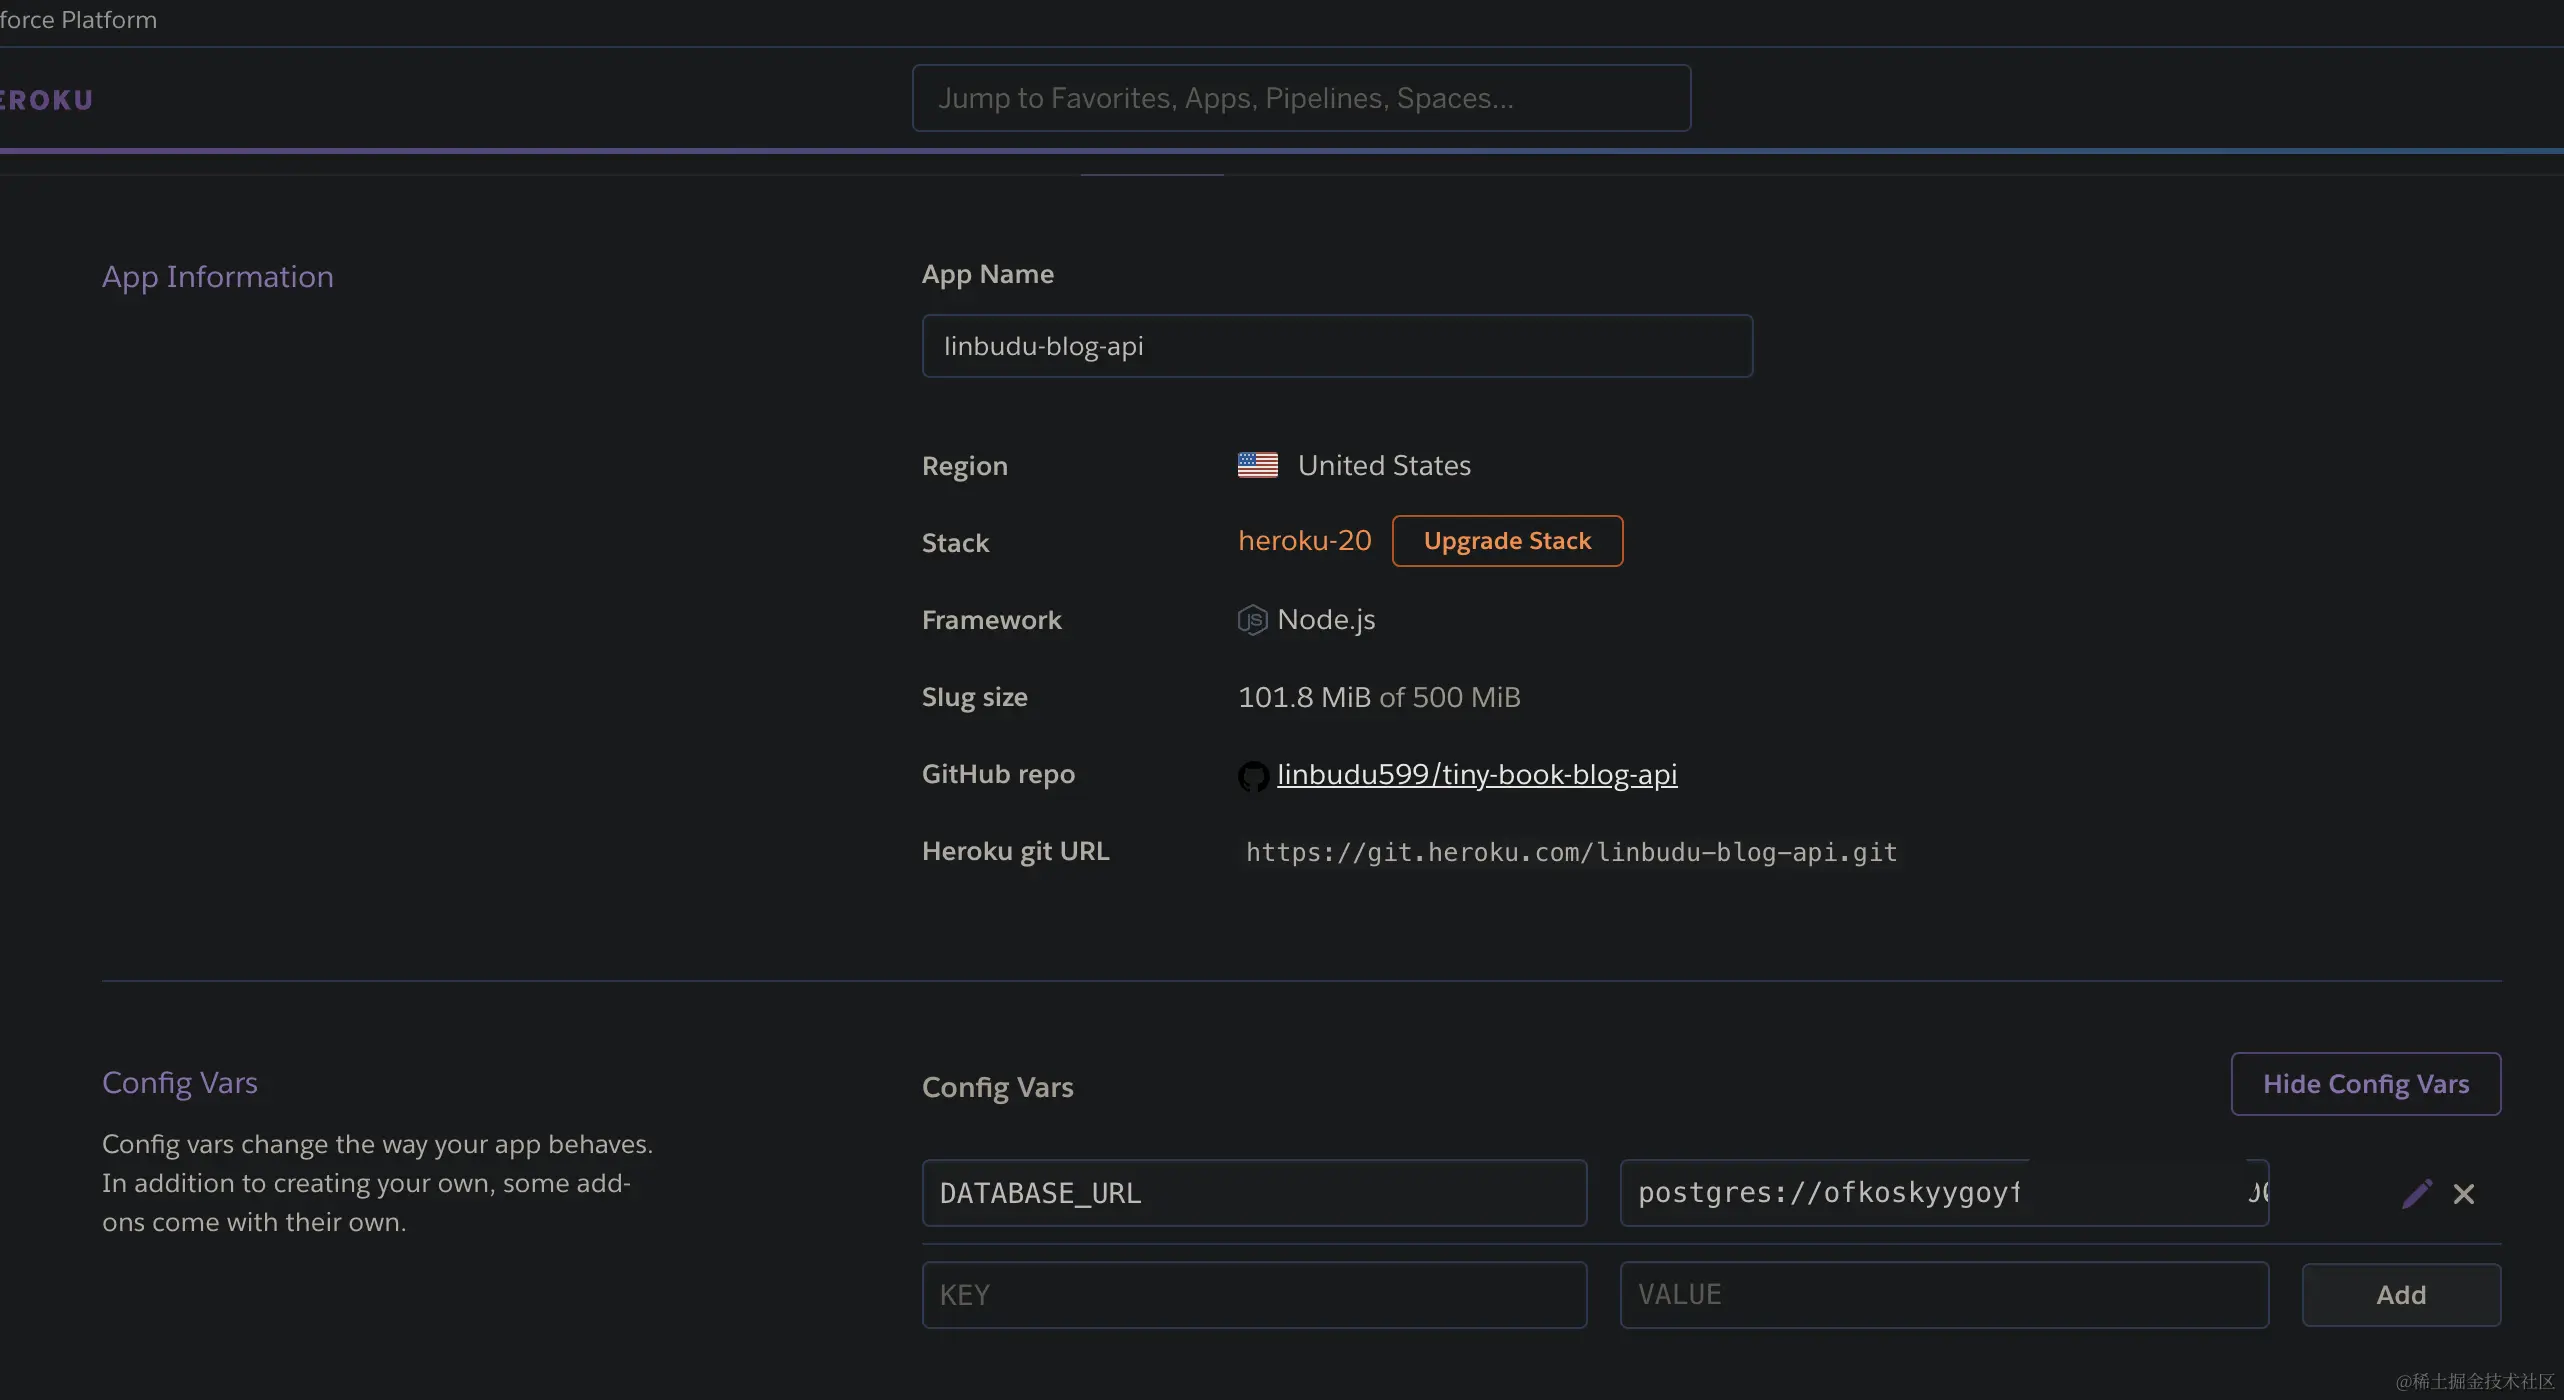2564x1400 pixels.
Task: Select the DATABASE_URL key field
Action: pyautogui.click(x=1253, y=1193)
